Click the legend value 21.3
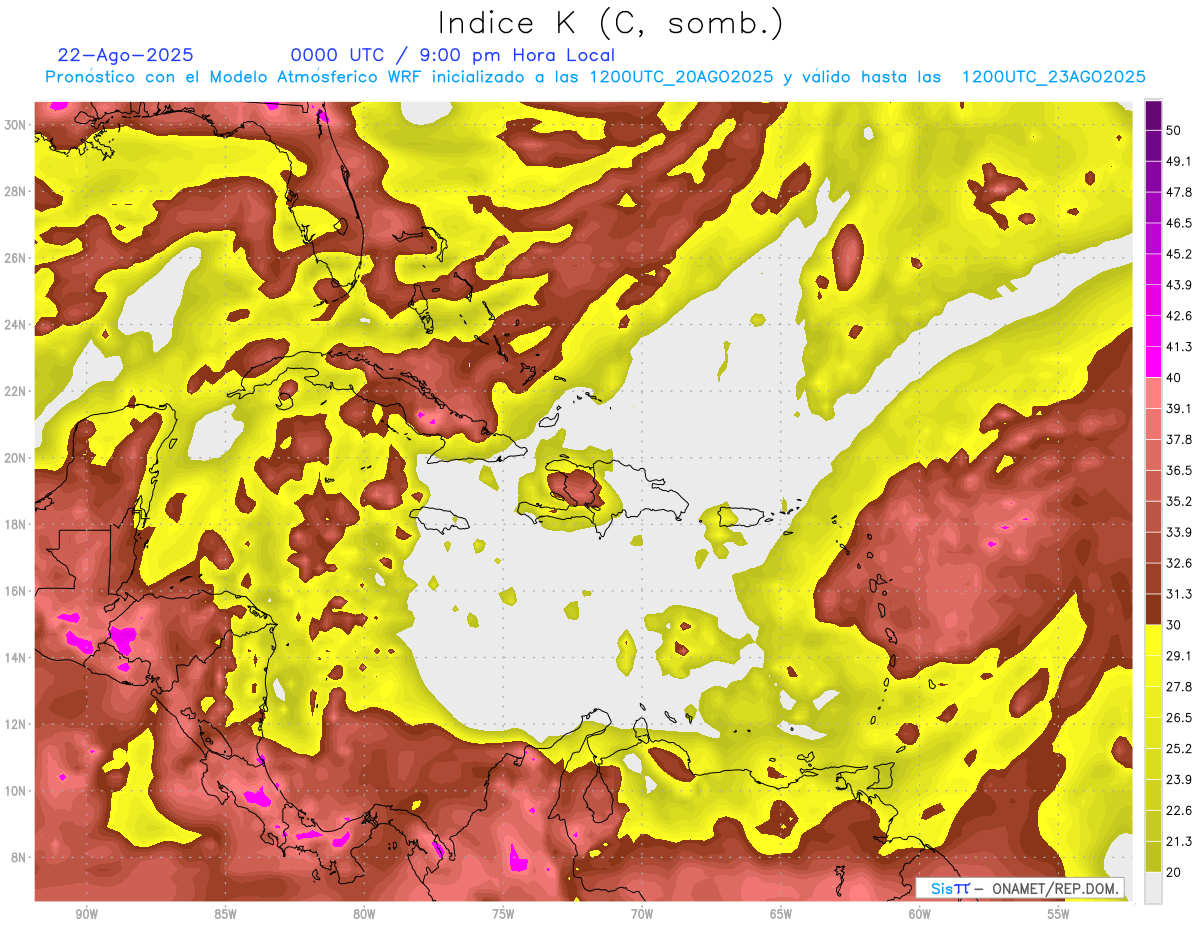The image size is (1200, 927). click(x=1178, y=841)
